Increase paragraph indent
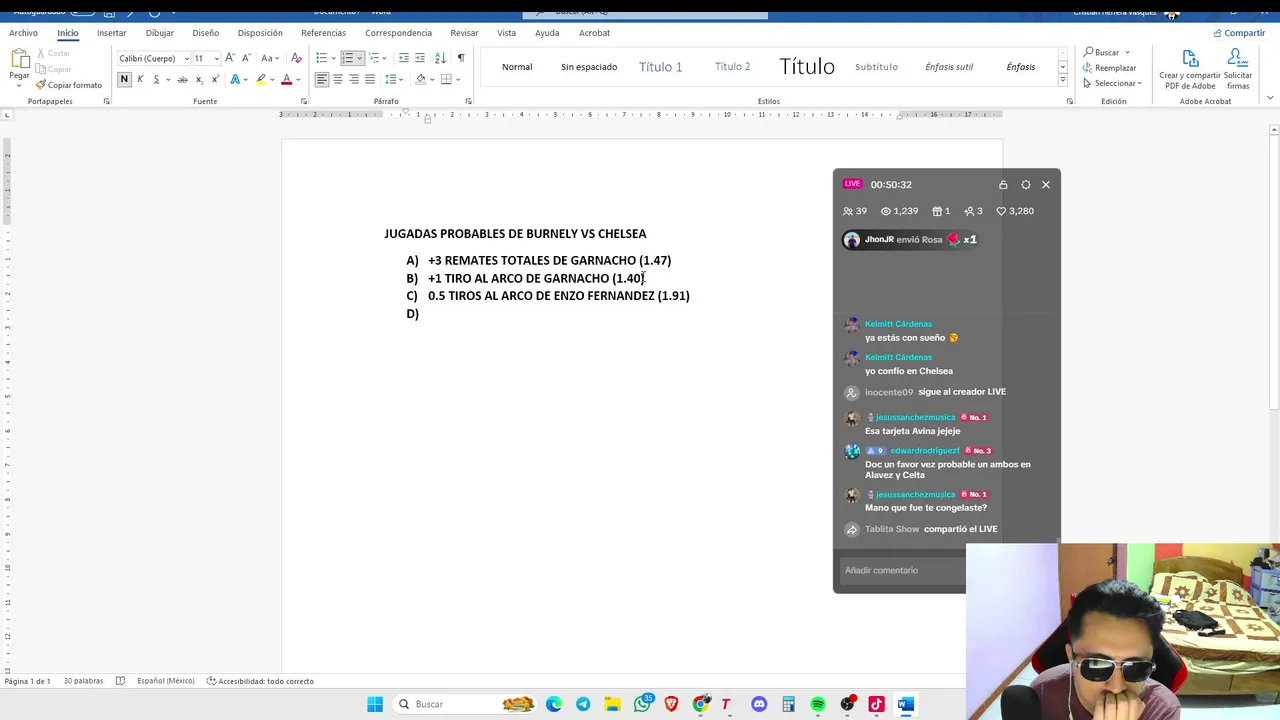This screenshot has height=720, width=1280. point(420,58)
